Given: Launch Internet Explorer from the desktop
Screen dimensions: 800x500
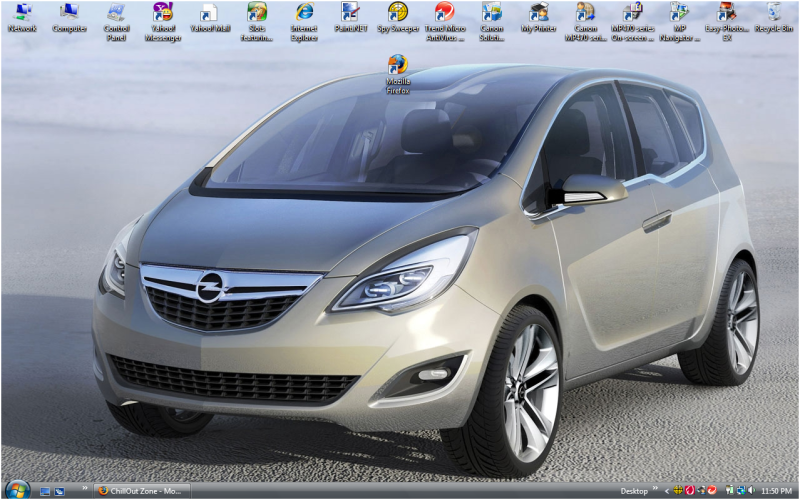Looking at the screenshot, I should (x=304, y=14).
